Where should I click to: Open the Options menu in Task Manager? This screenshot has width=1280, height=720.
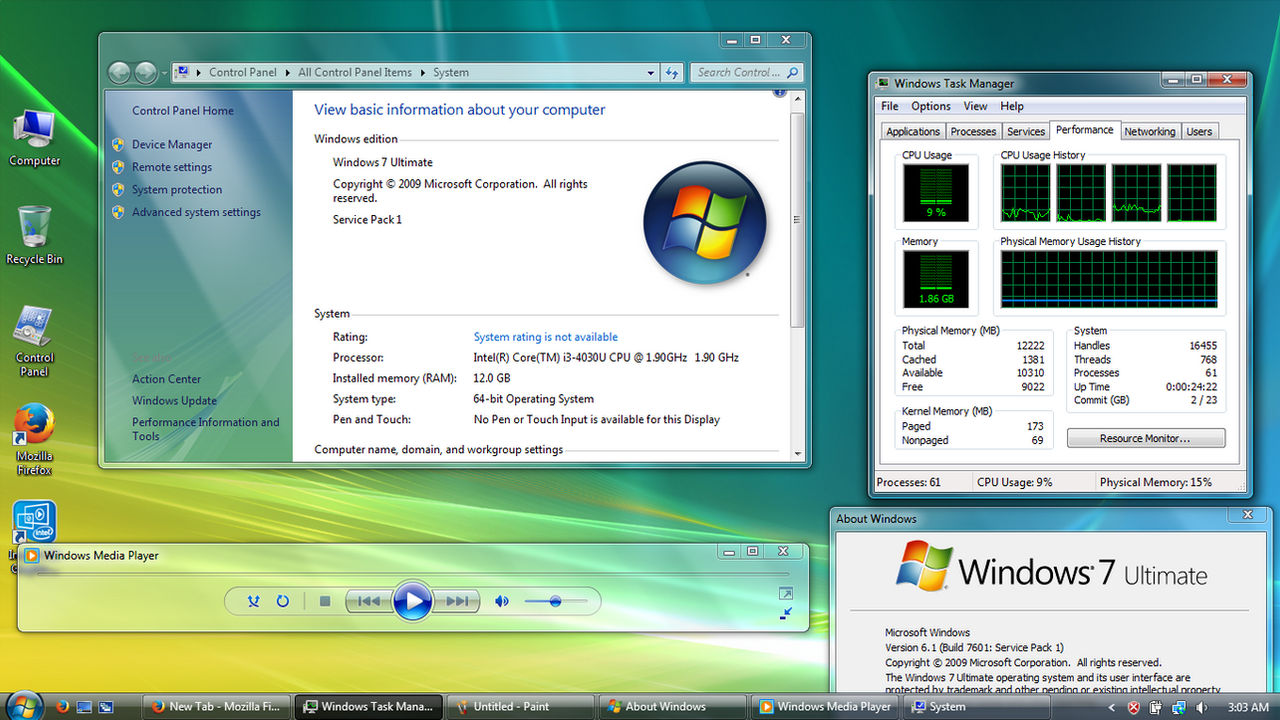point(931,106)
